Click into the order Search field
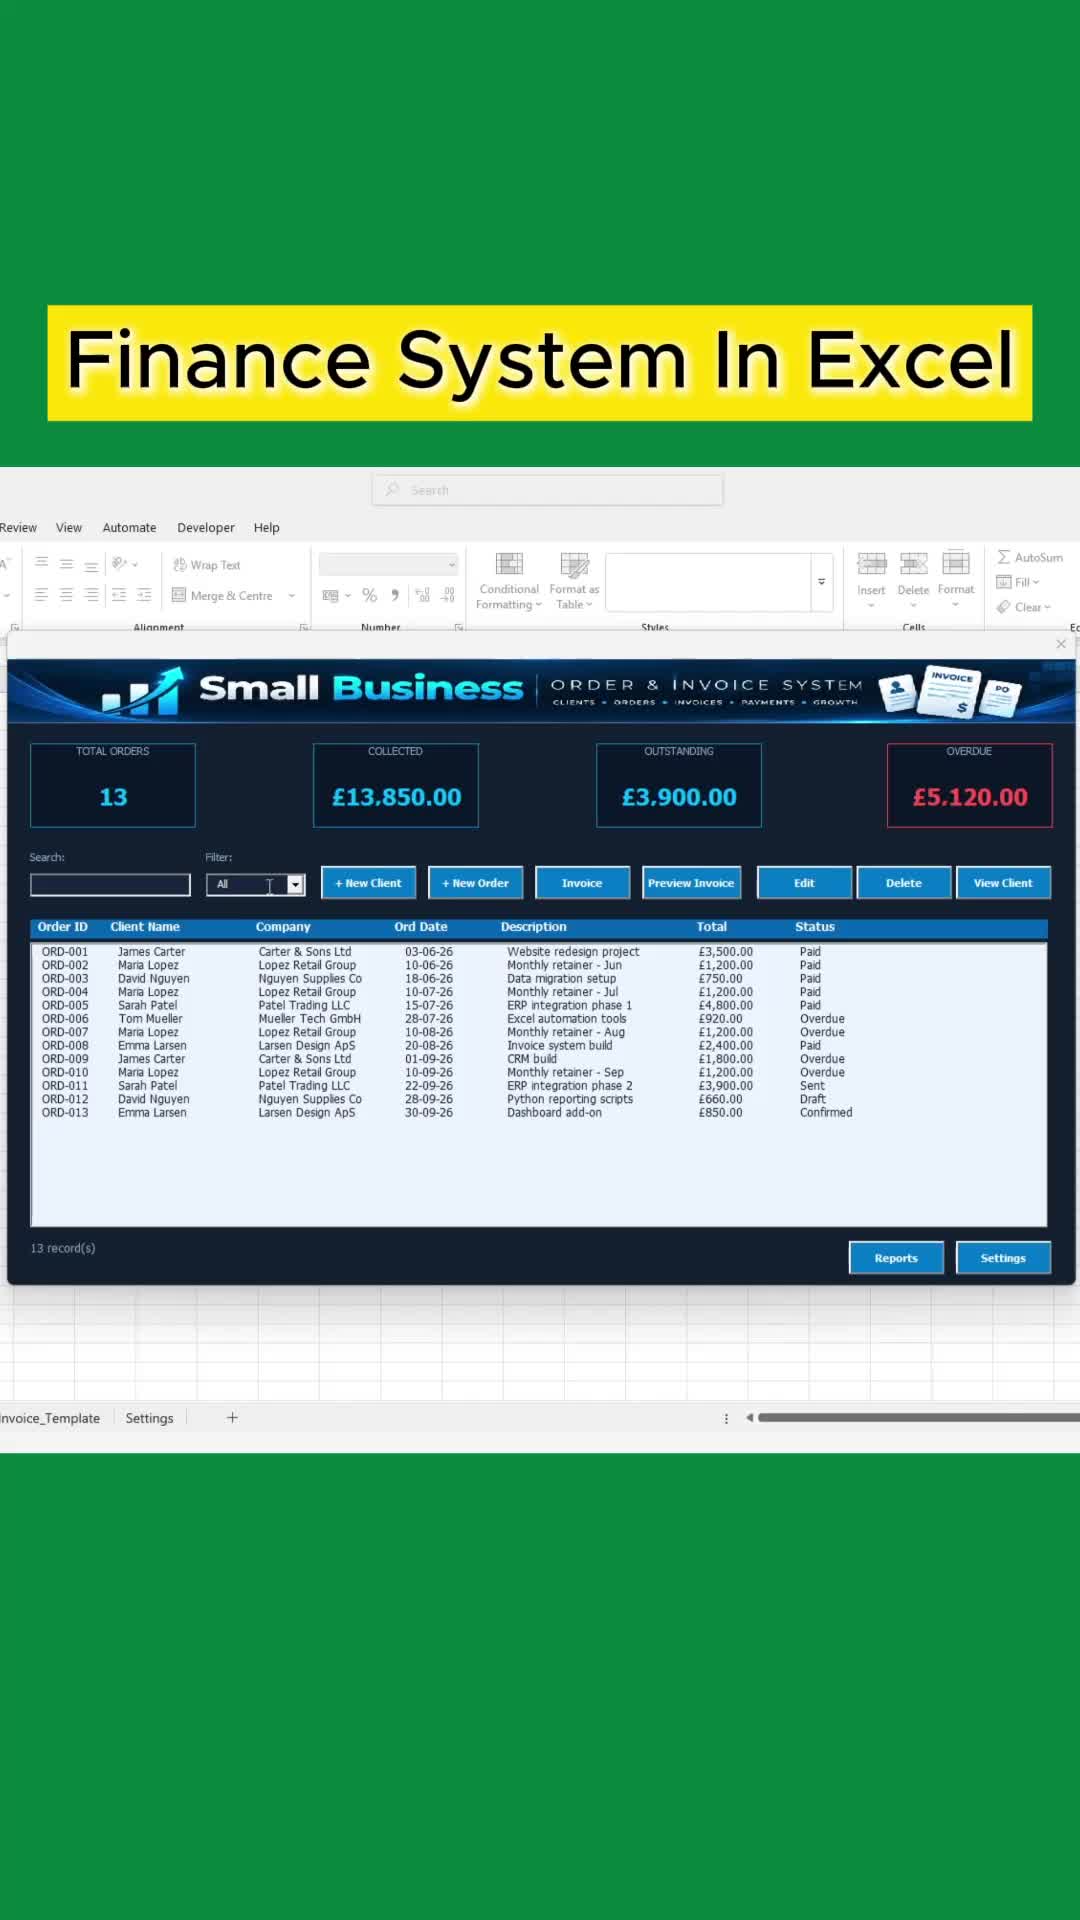 click(x=110, y=885)
